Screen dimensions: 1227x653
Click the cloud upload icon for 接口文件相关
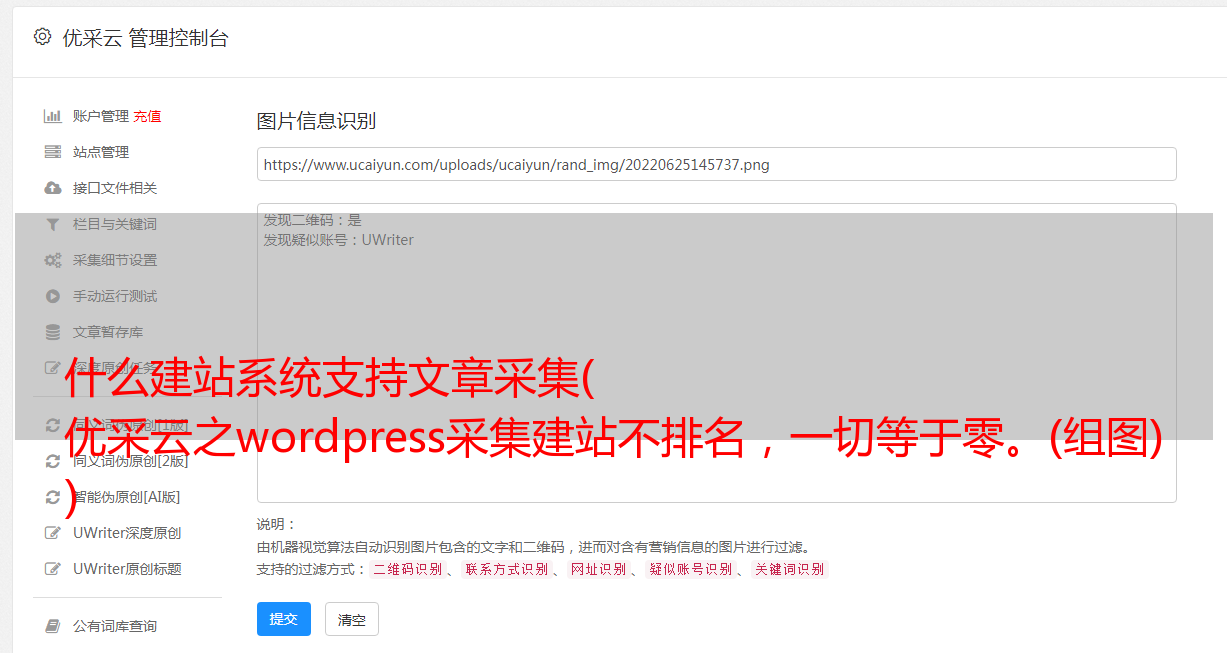[x=52, y=188]
